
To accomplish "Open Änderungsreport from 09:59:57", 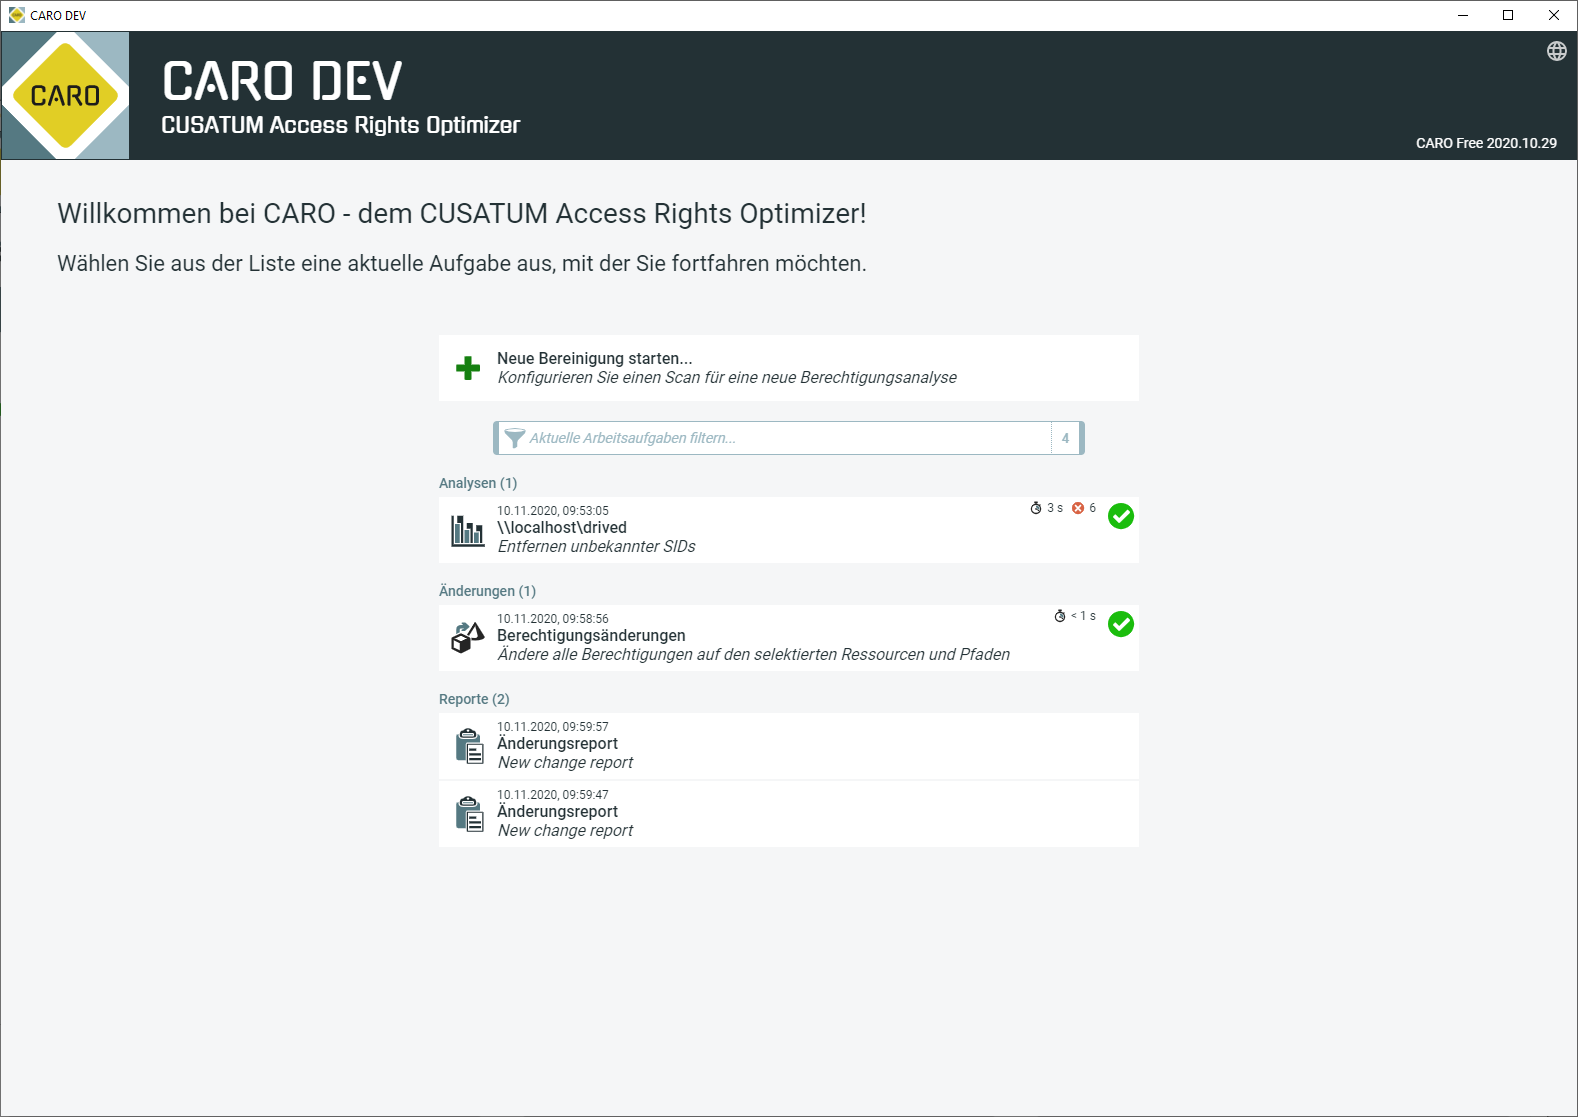I will pyautogui.click(x=788, y=746).
